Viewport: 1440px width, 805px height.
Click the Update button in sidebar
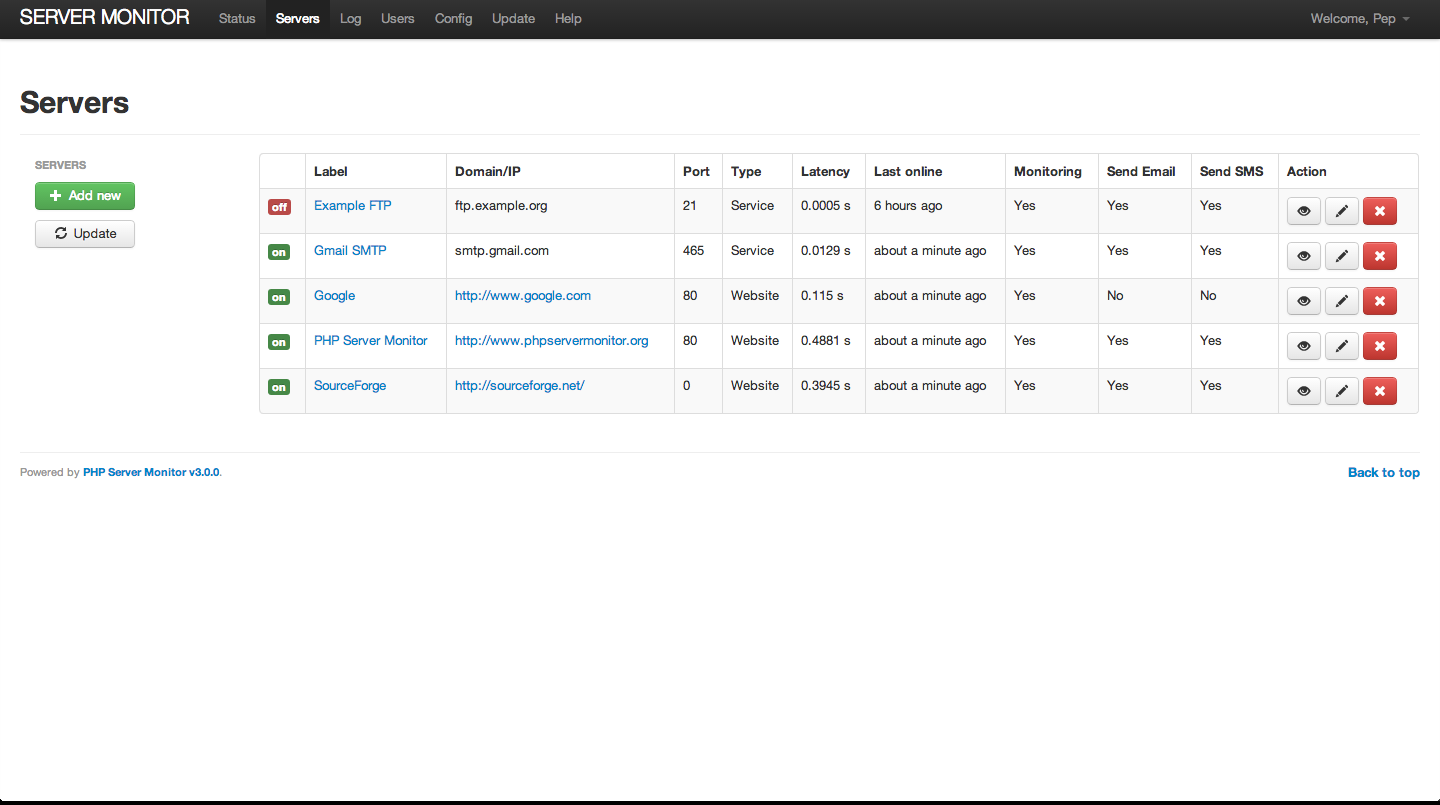85,234
